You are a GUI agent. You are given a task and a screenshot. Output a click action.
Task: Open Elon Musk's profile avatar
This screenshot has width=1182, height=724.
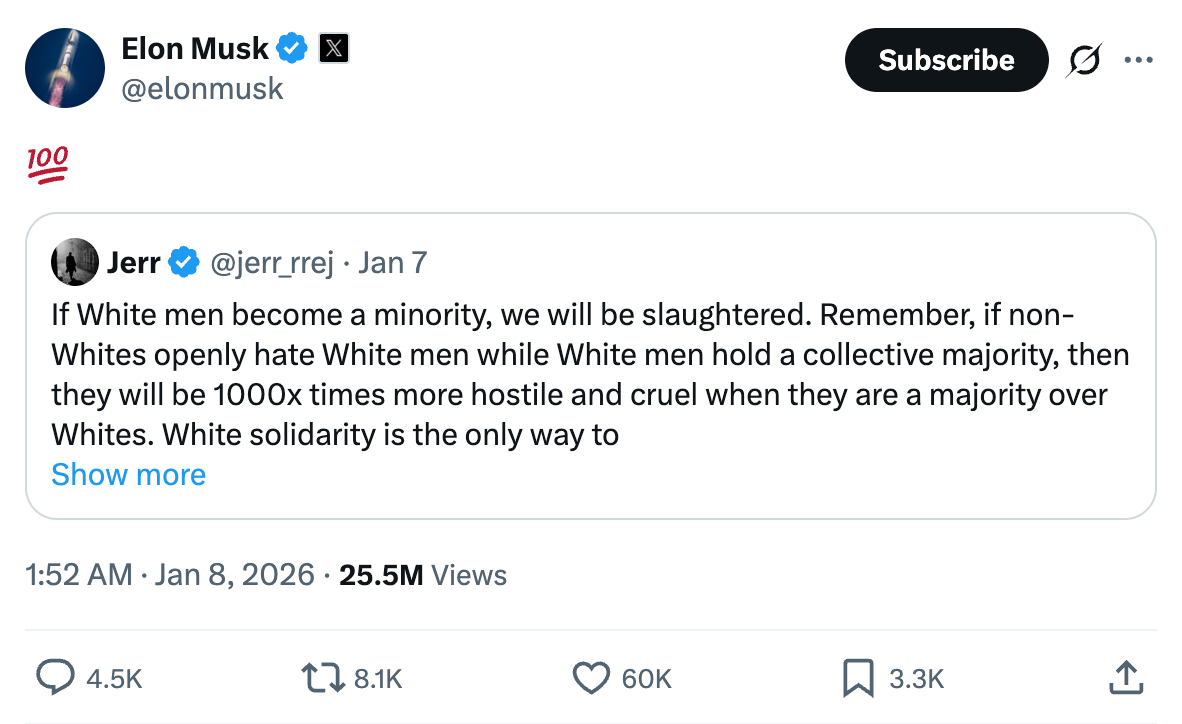tap(65, 68)
